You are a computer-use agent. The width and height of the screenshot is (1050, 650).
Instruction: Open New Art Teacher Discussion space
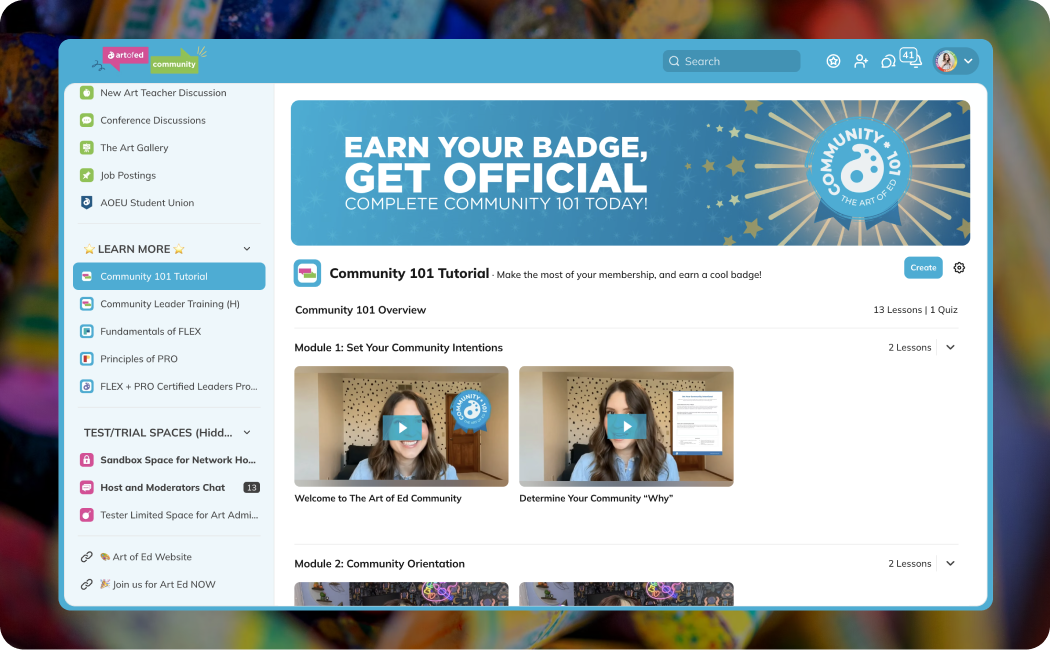[x=163, y=93]
